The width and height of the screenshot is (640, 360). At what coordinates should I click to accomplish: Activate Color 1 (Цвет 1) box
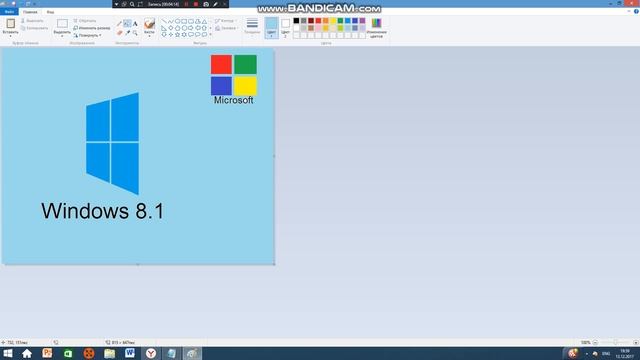click(271, 28)
